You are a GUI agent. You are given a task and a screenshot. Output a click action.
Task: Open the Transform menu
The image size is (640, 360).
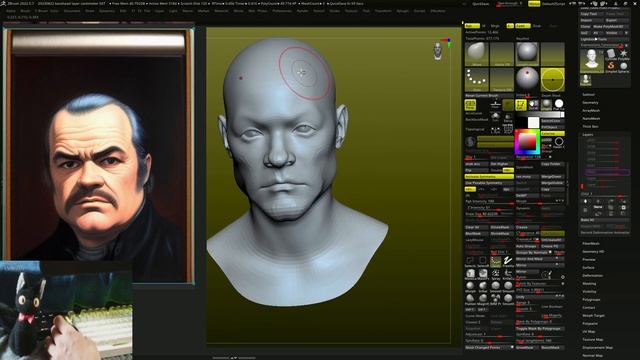point(383,11)
